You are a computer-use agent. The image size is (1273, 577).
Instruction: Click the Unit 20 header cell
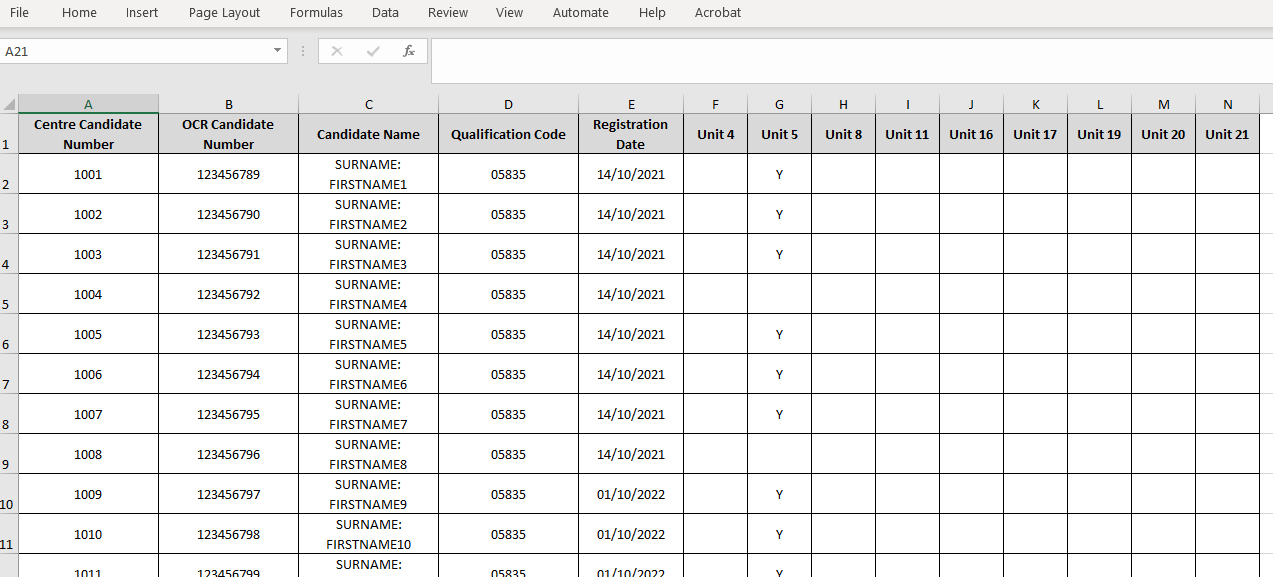tap(1163, 134)
